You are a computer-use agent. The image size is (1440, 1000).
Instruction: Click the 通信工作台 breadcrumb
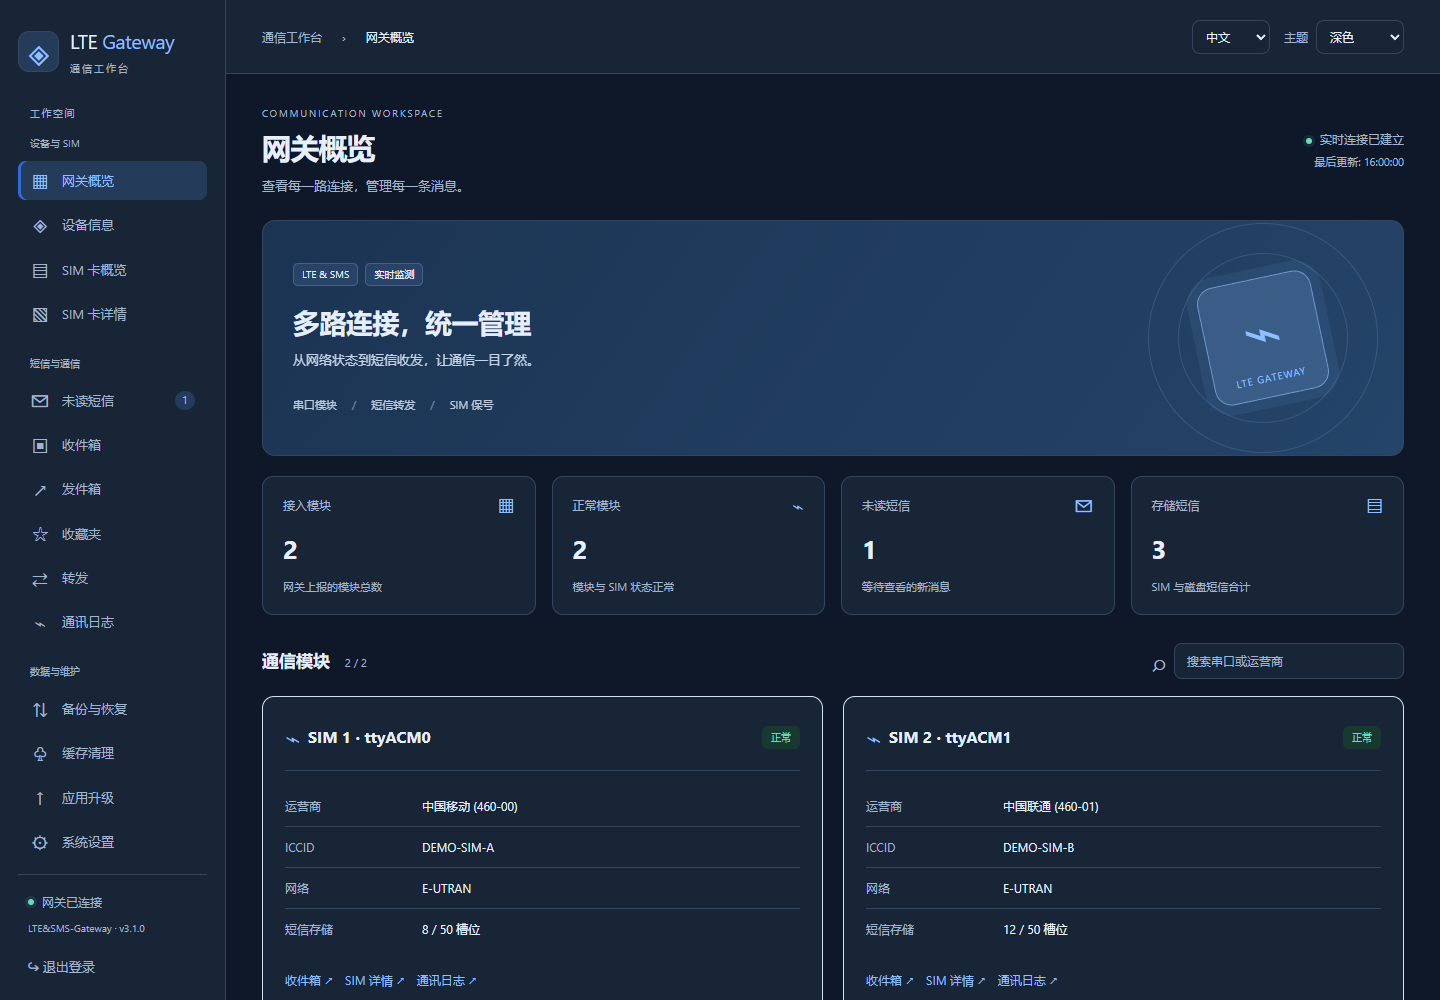click(292, 38)
